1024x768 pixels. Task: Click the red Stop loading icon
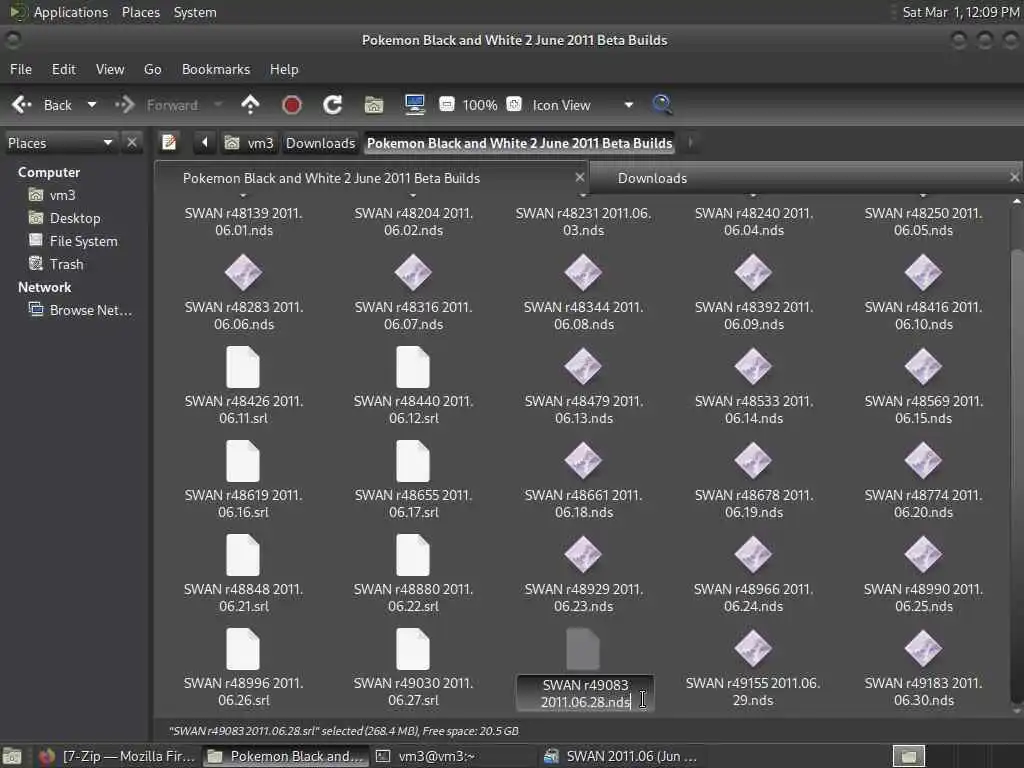tap(292, 105)
